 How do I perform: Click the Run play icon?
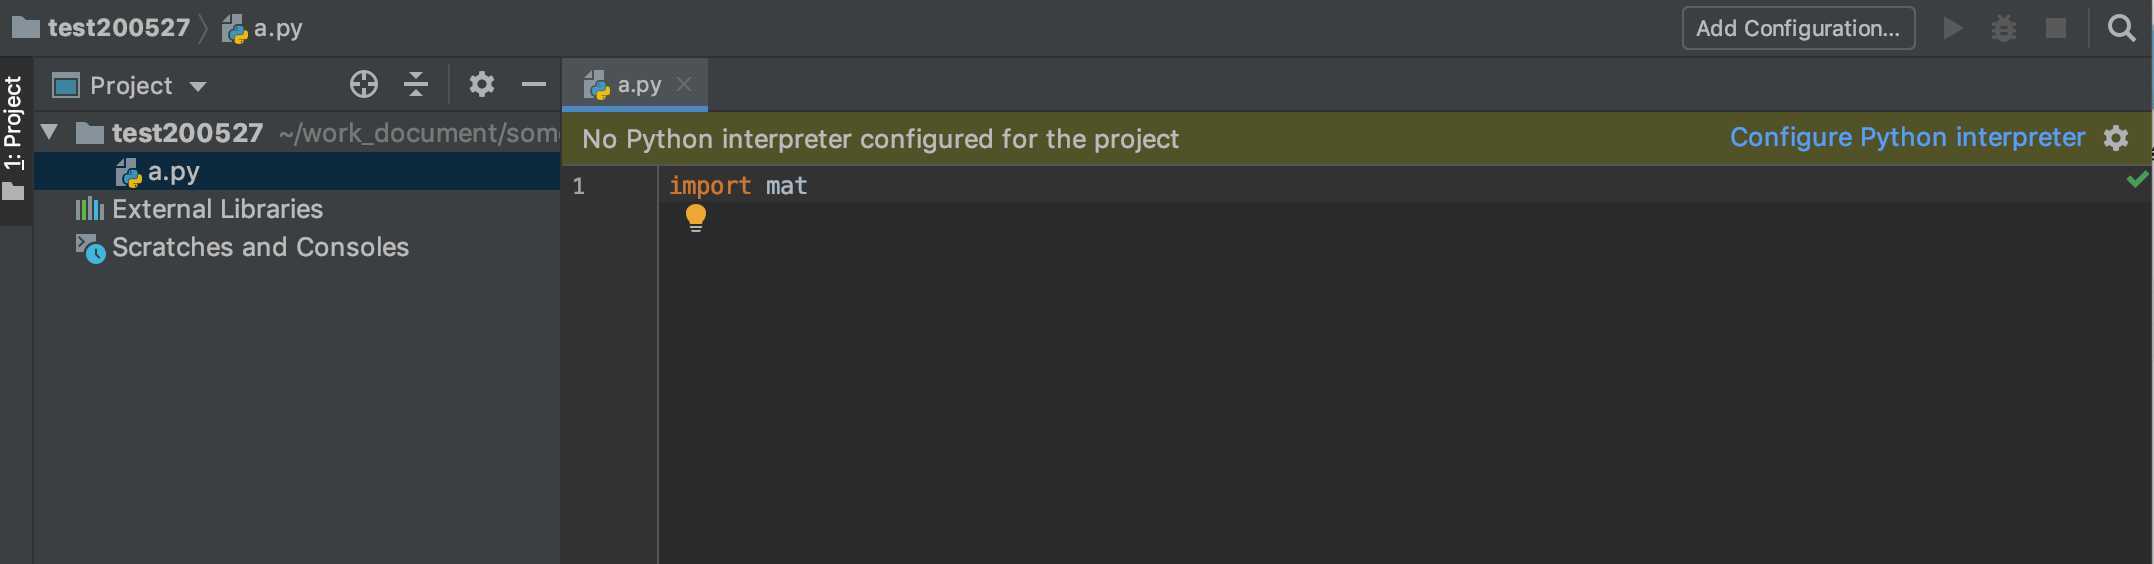pos(1952,28)
